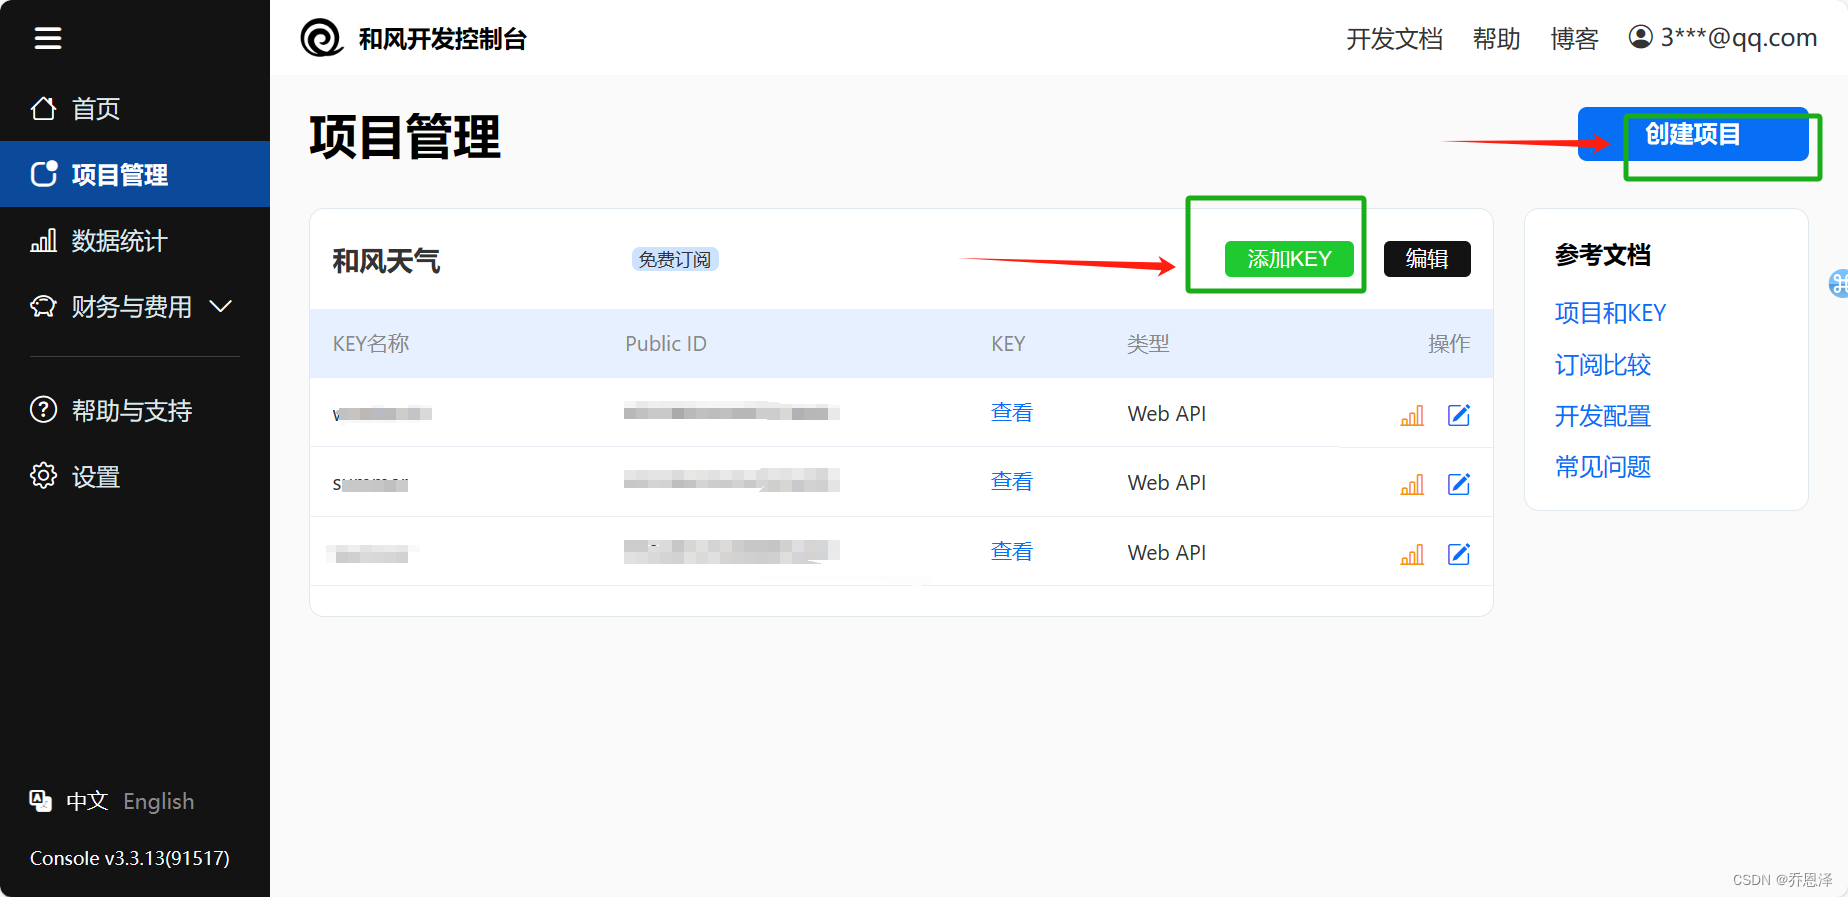Viewport: 1848px width, 897px height.
Task: Open 数据统计 in sidebar
Action: point(135,240)
